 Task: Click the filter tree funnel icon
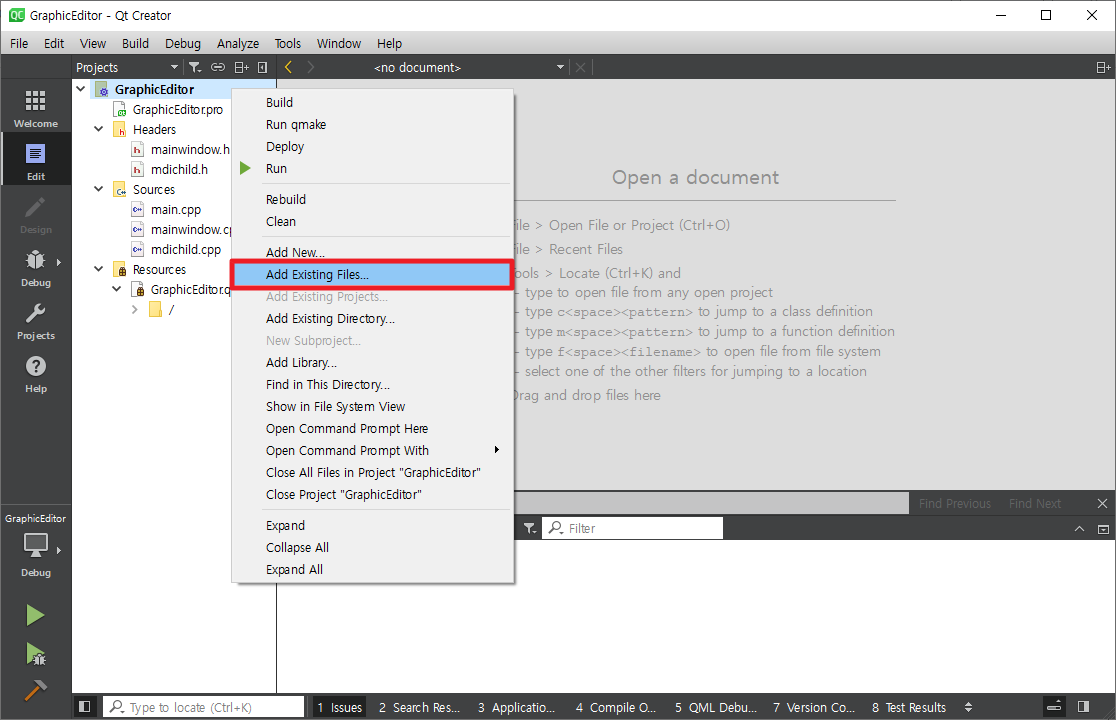pyautogui.click(x=194, y=67)
